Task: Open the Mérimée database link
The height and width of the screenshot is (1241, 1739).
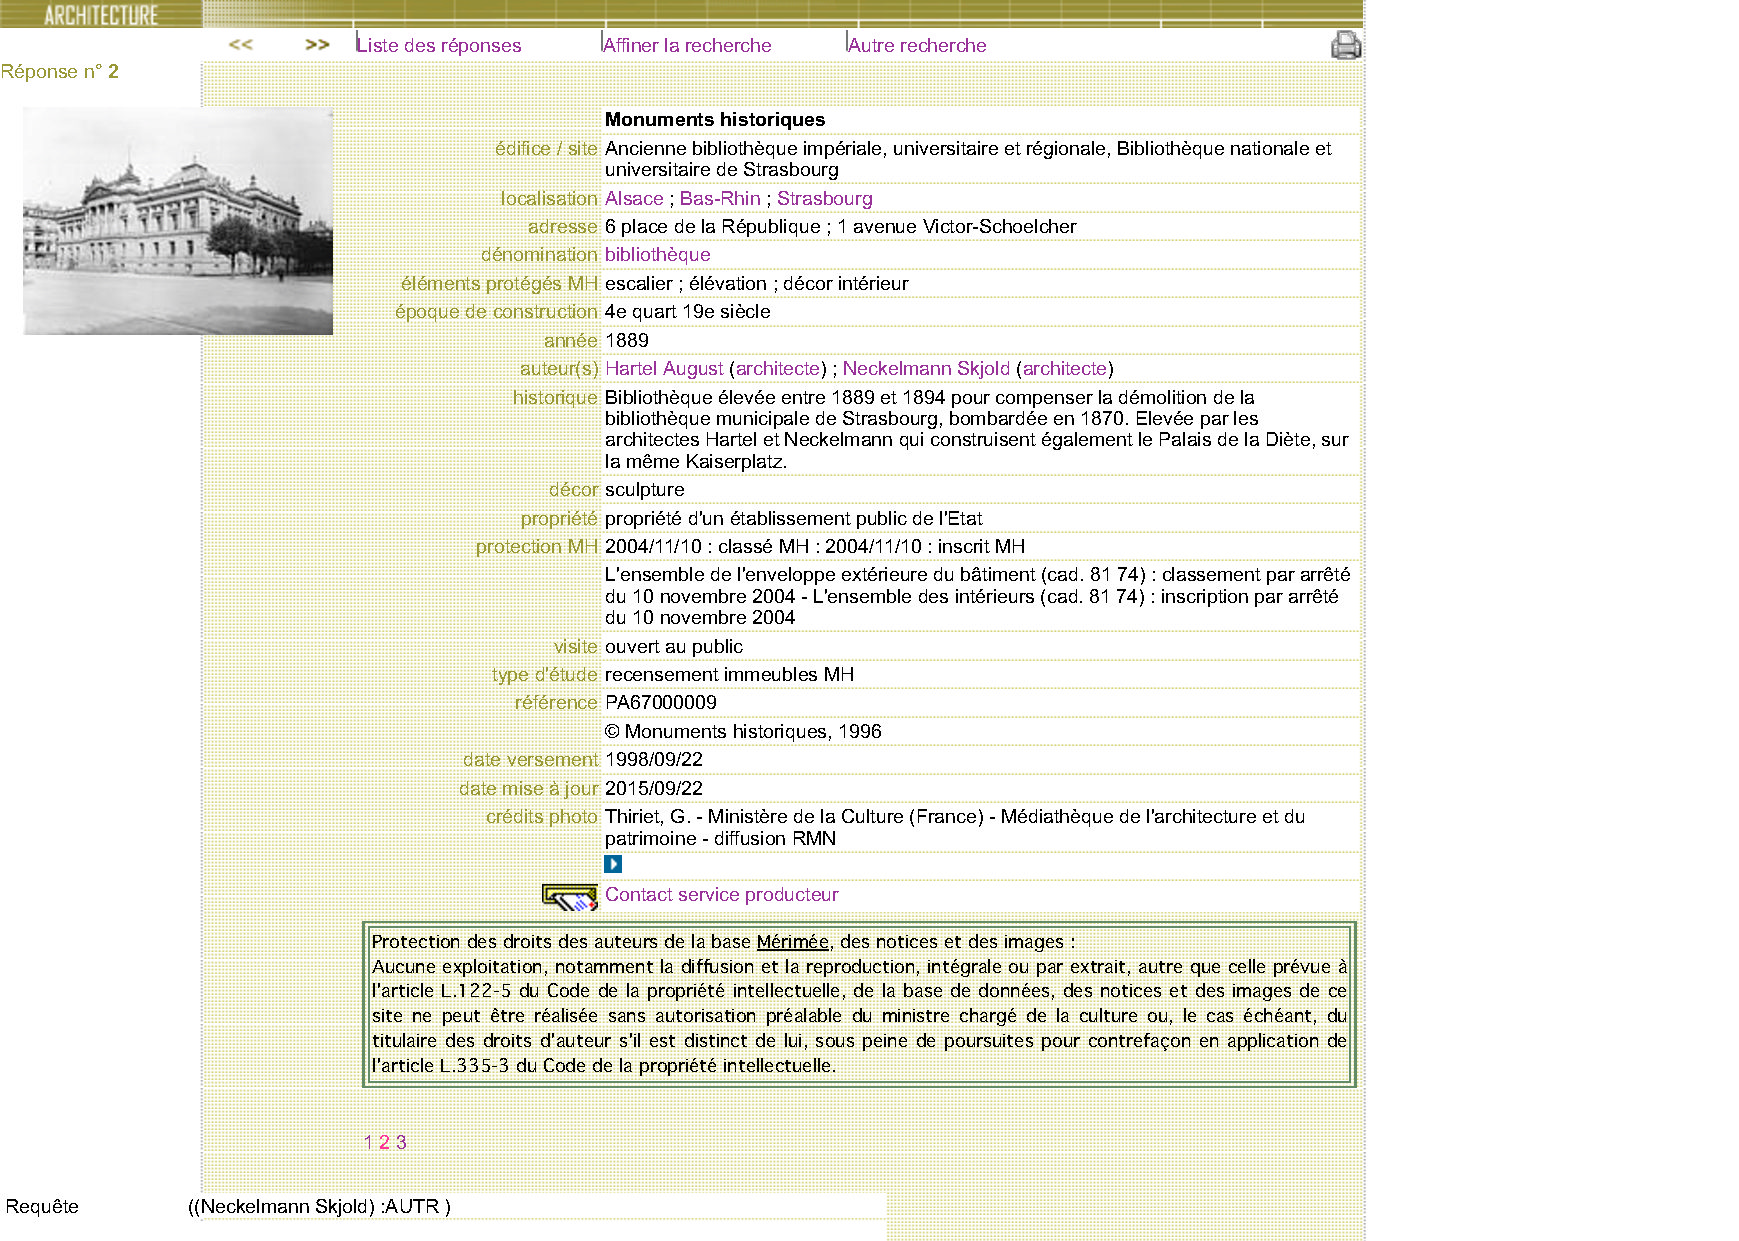Action: point(792,942)
